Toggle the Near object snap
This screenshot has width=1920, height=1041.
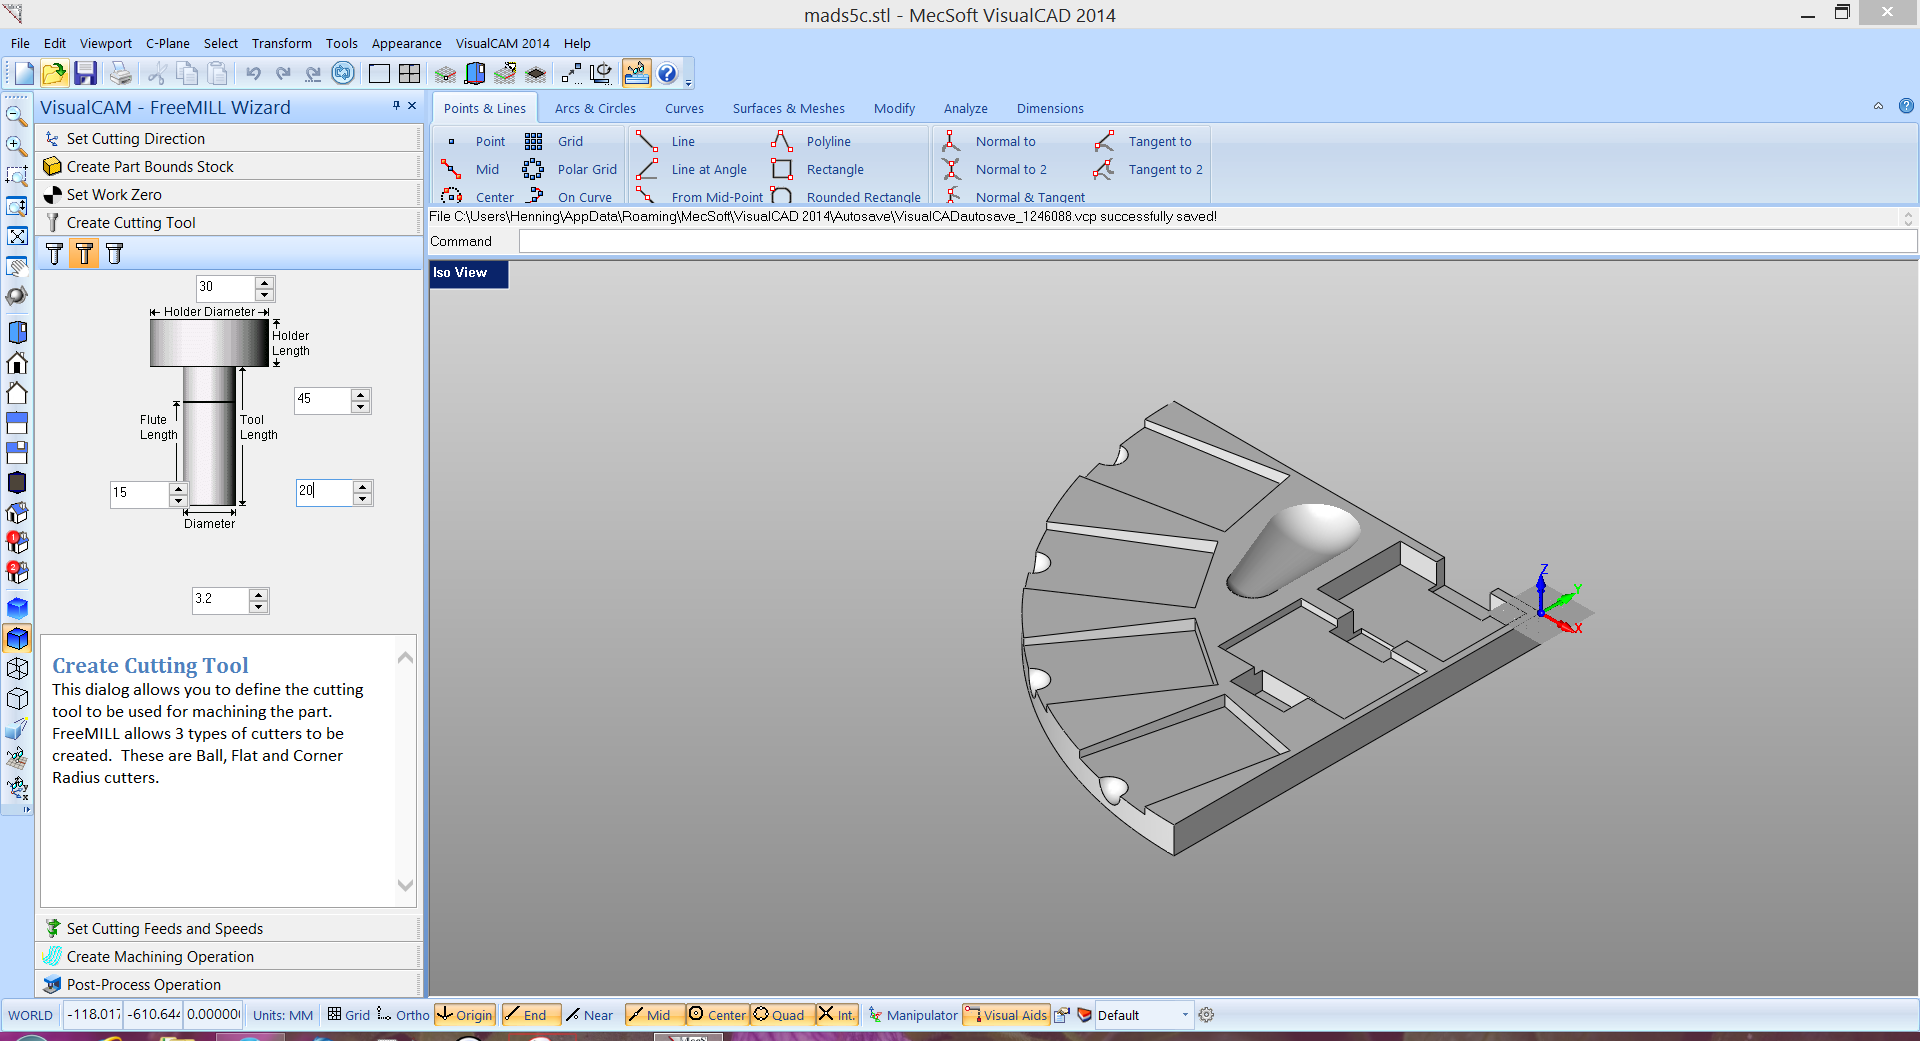(589, 1015)
